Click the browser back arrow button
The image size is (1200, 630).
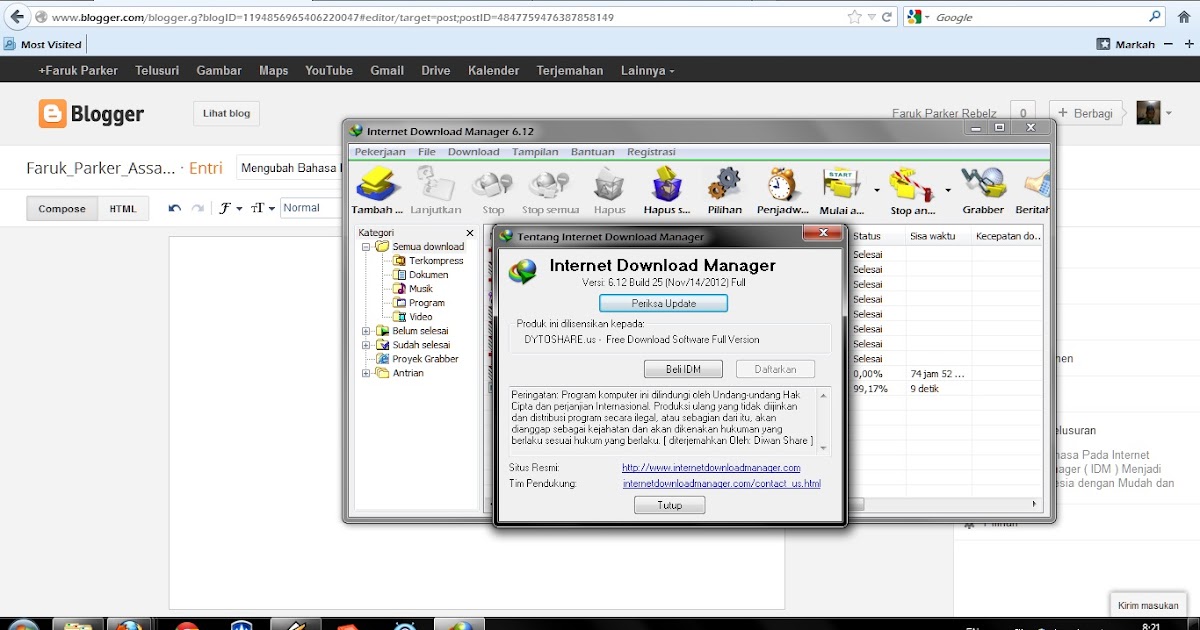point(16,17)
